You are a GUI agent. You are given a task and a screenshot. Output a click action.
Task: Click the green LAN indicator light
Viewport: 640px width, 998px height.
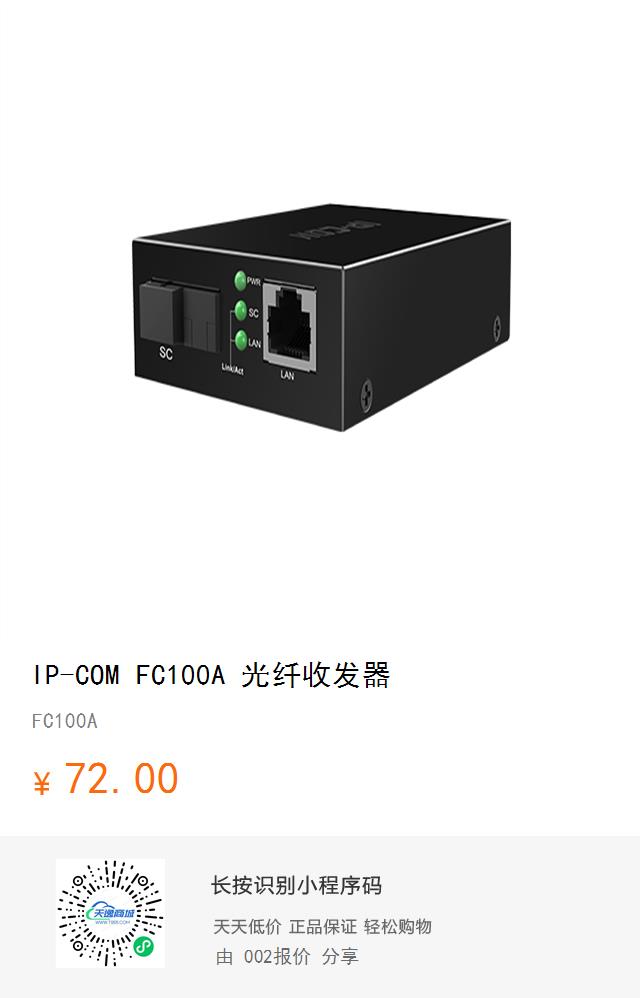click(240, 340)
